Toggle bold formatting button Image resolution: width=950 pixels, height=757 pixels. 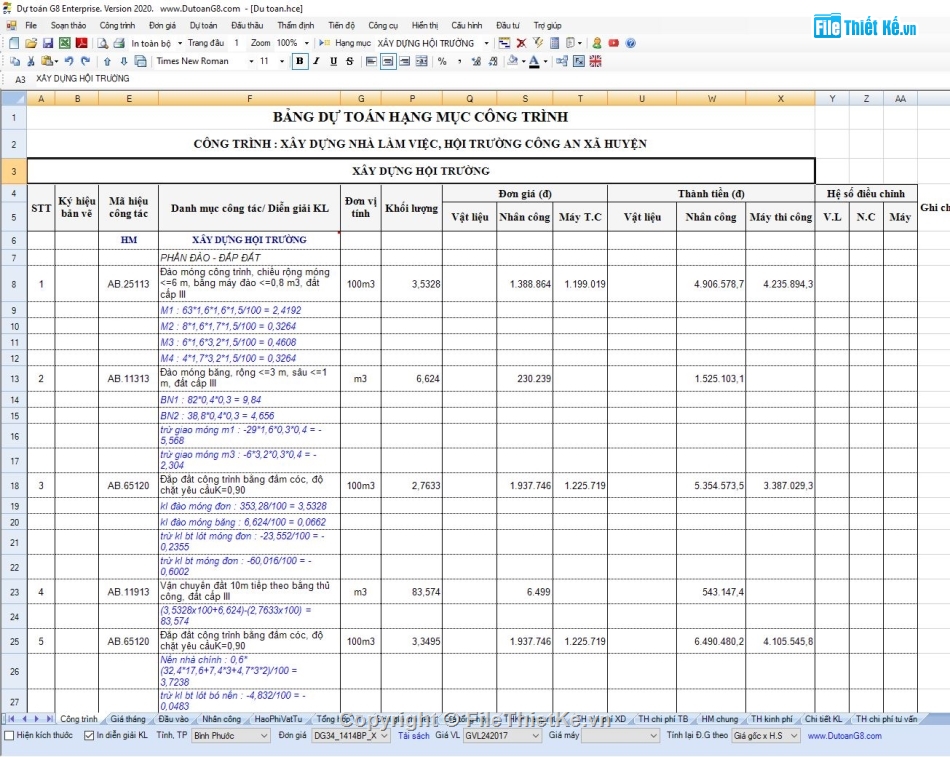[299, 61]
